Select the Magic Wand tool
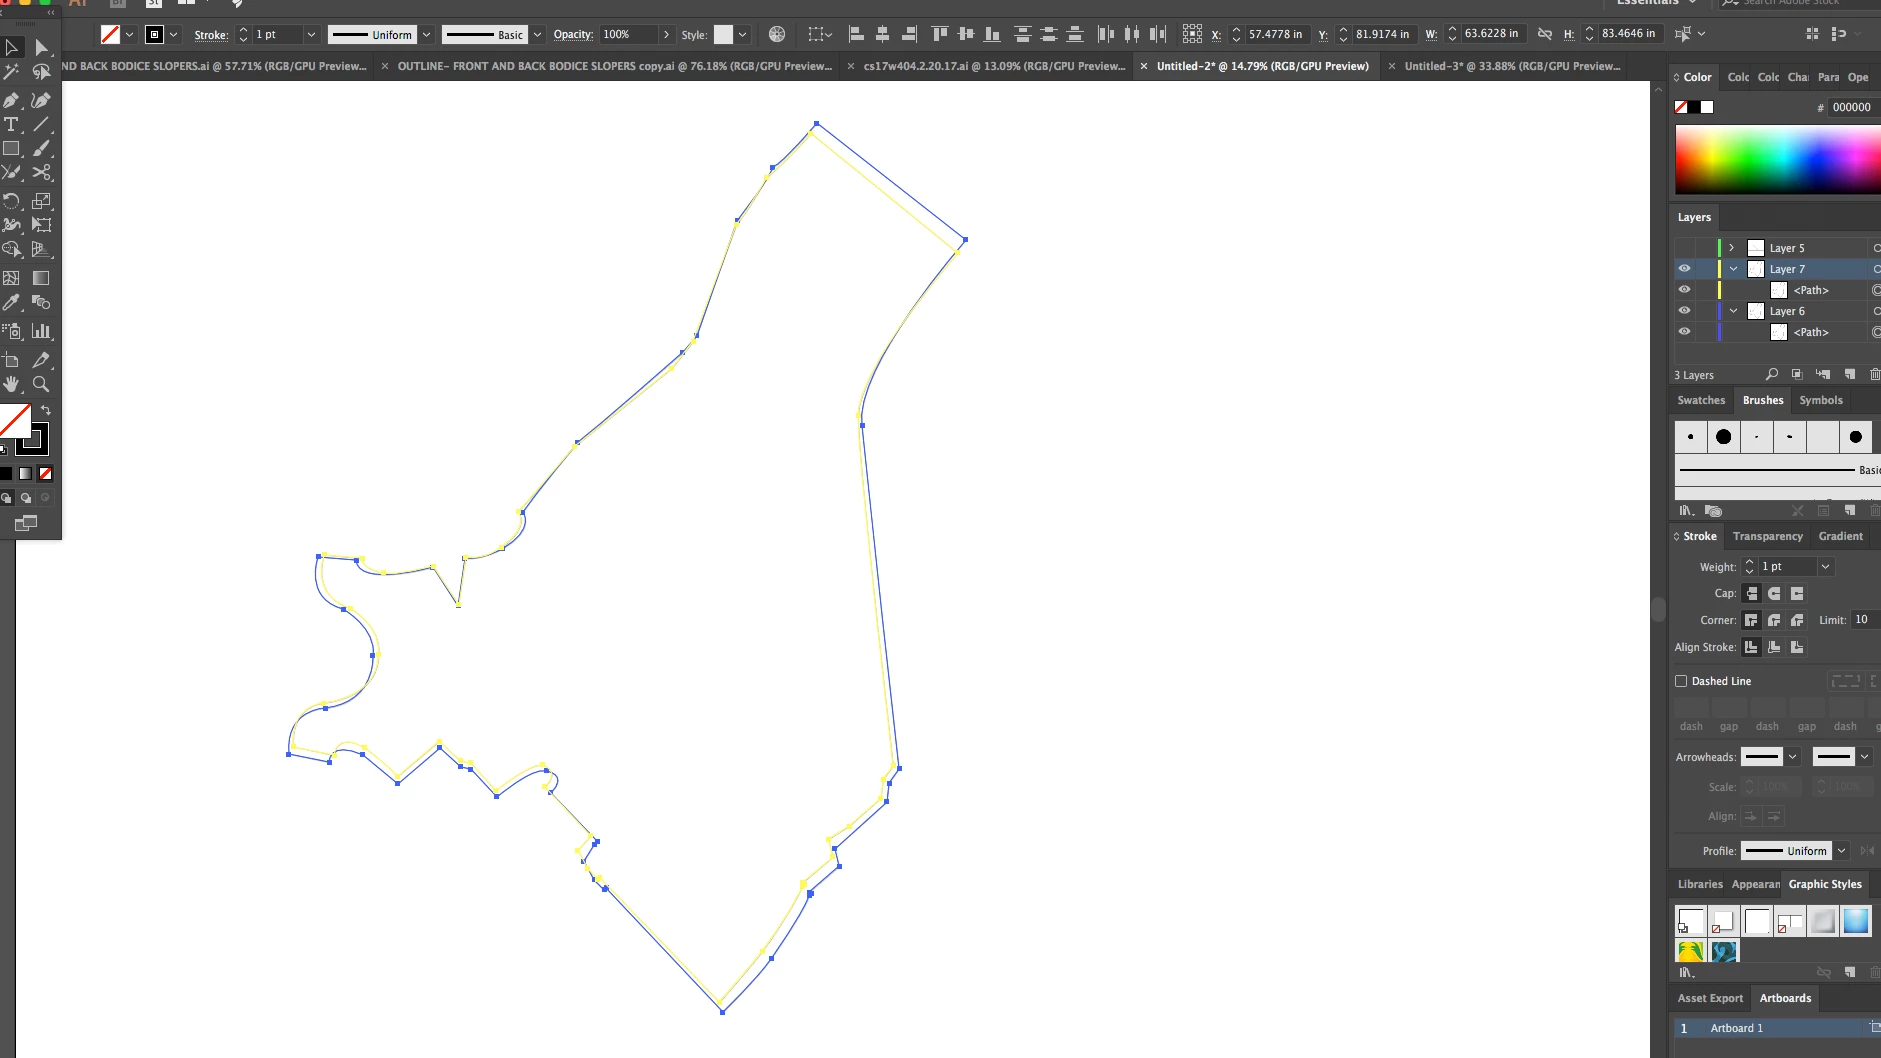The image size is (1881, 1058). [12, 72]
